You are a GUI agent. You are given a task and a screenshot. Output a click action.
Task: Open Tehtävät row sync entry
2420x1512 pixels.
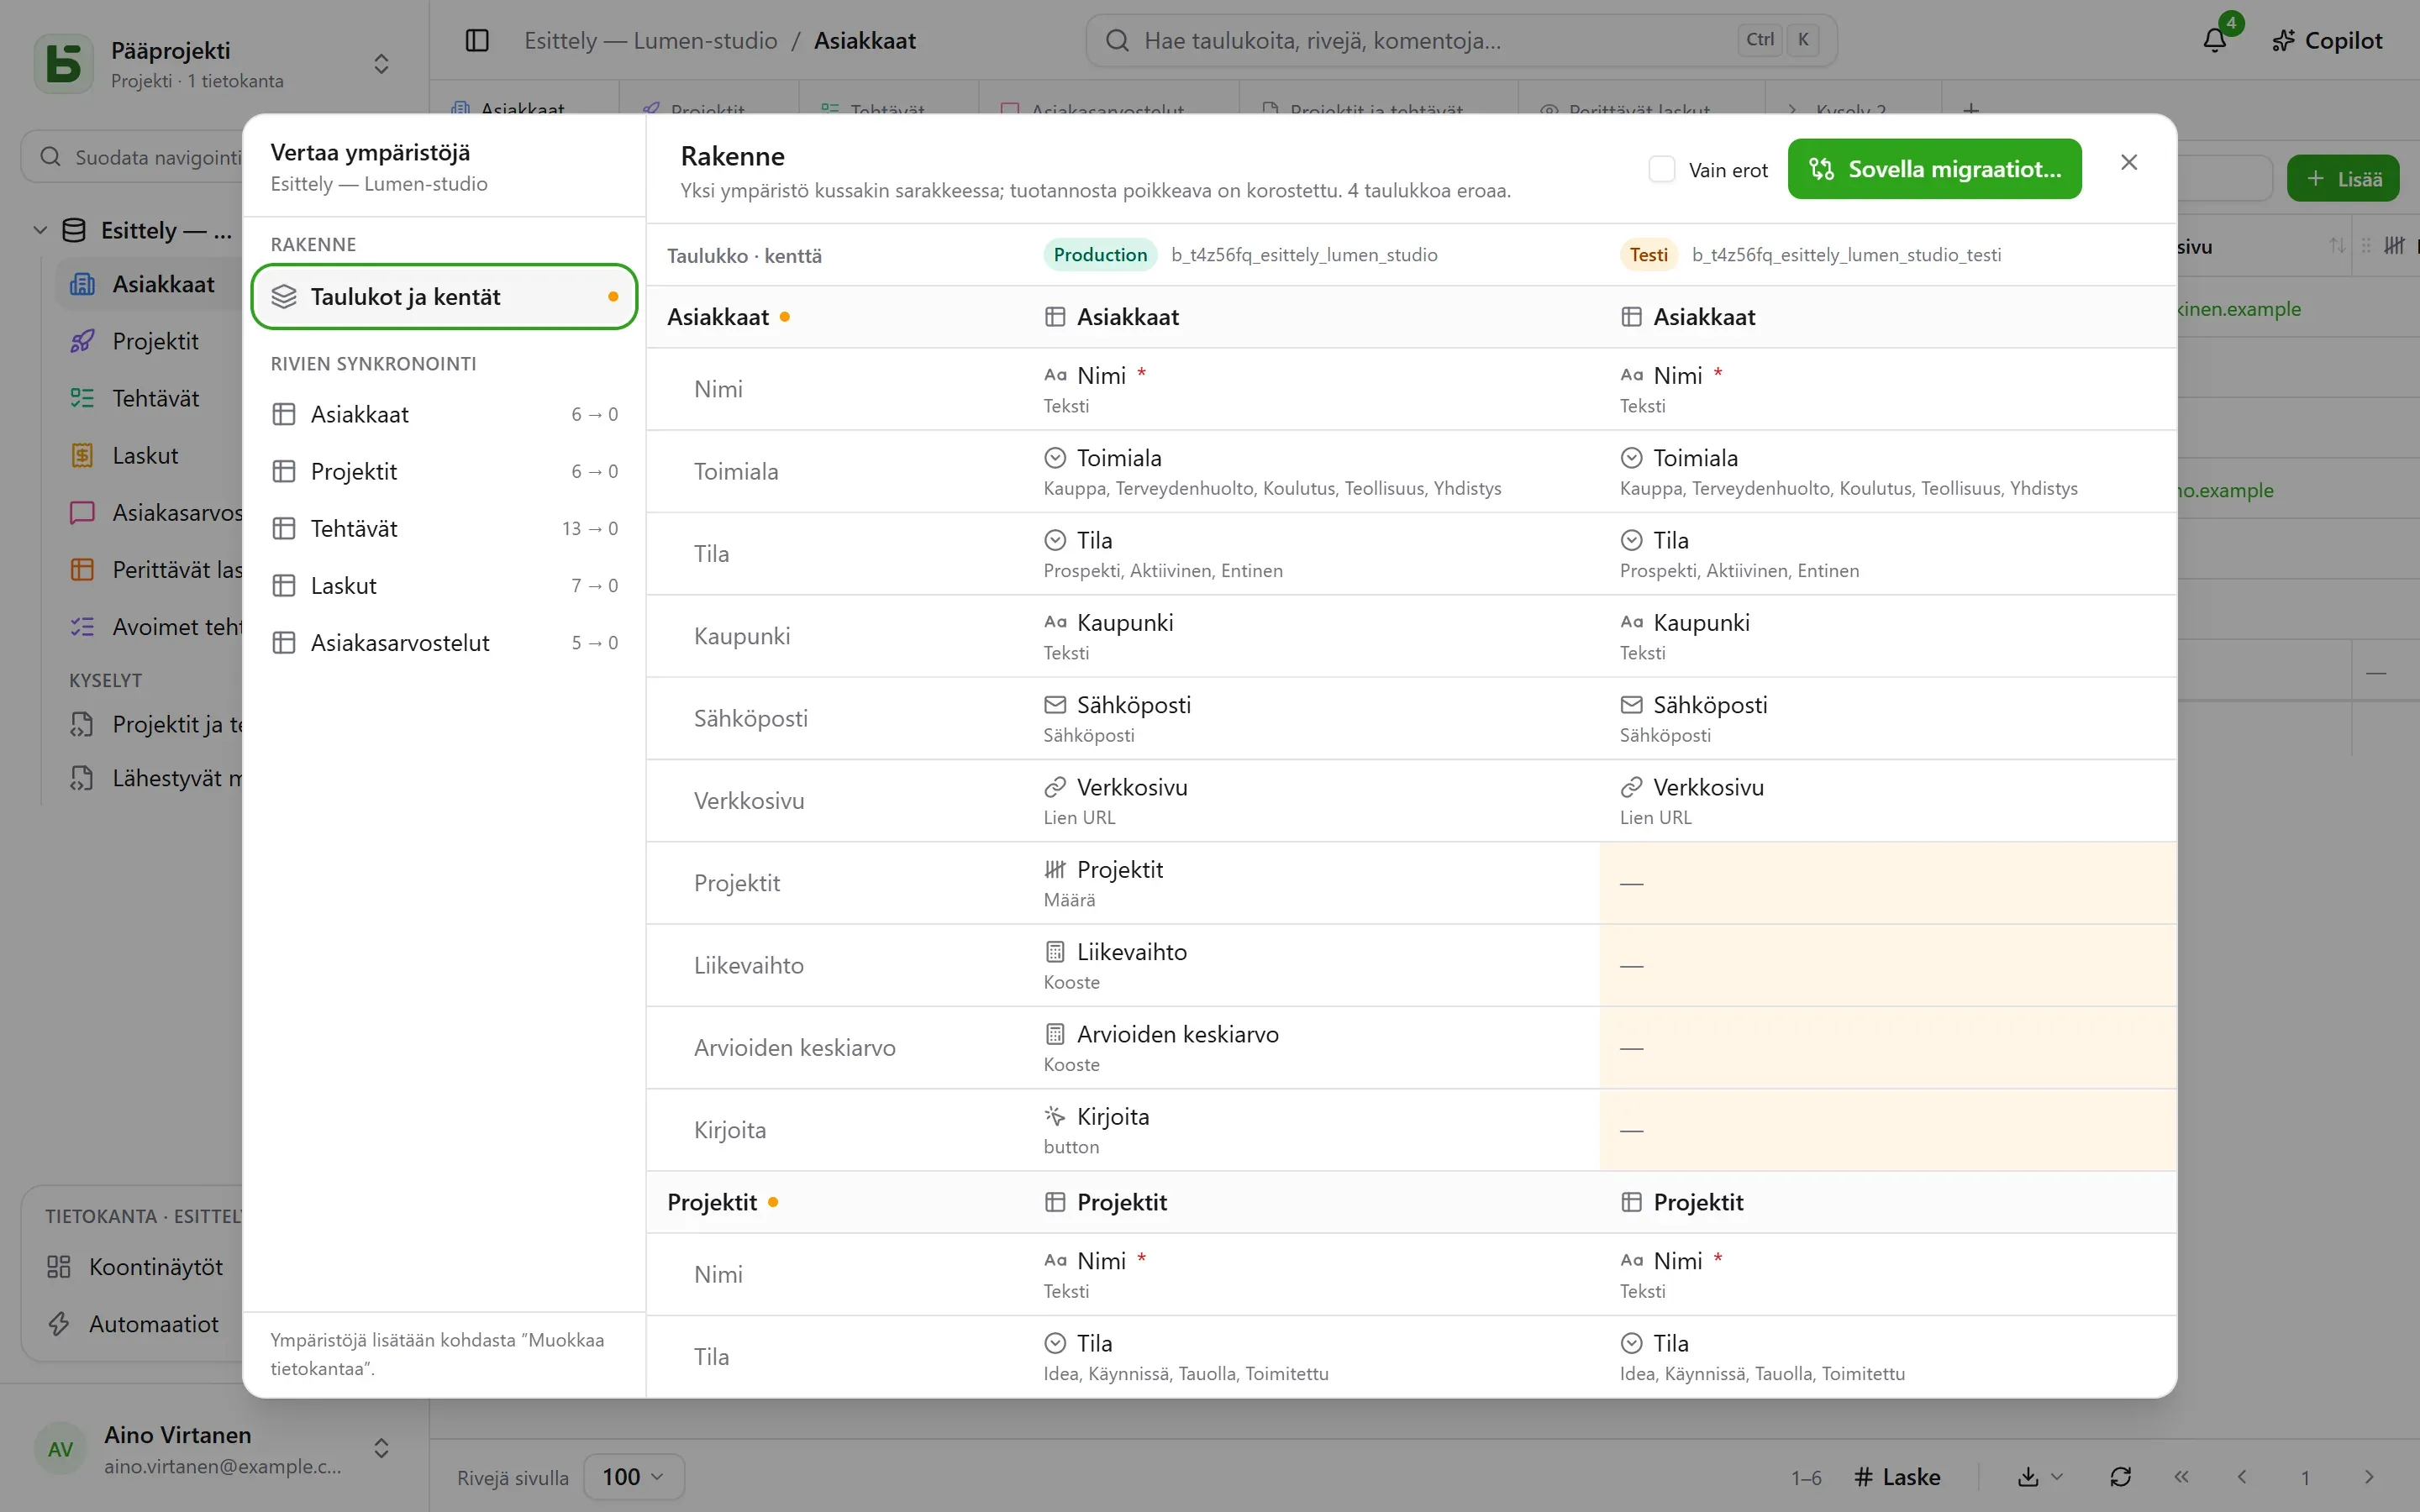(444, 528)
